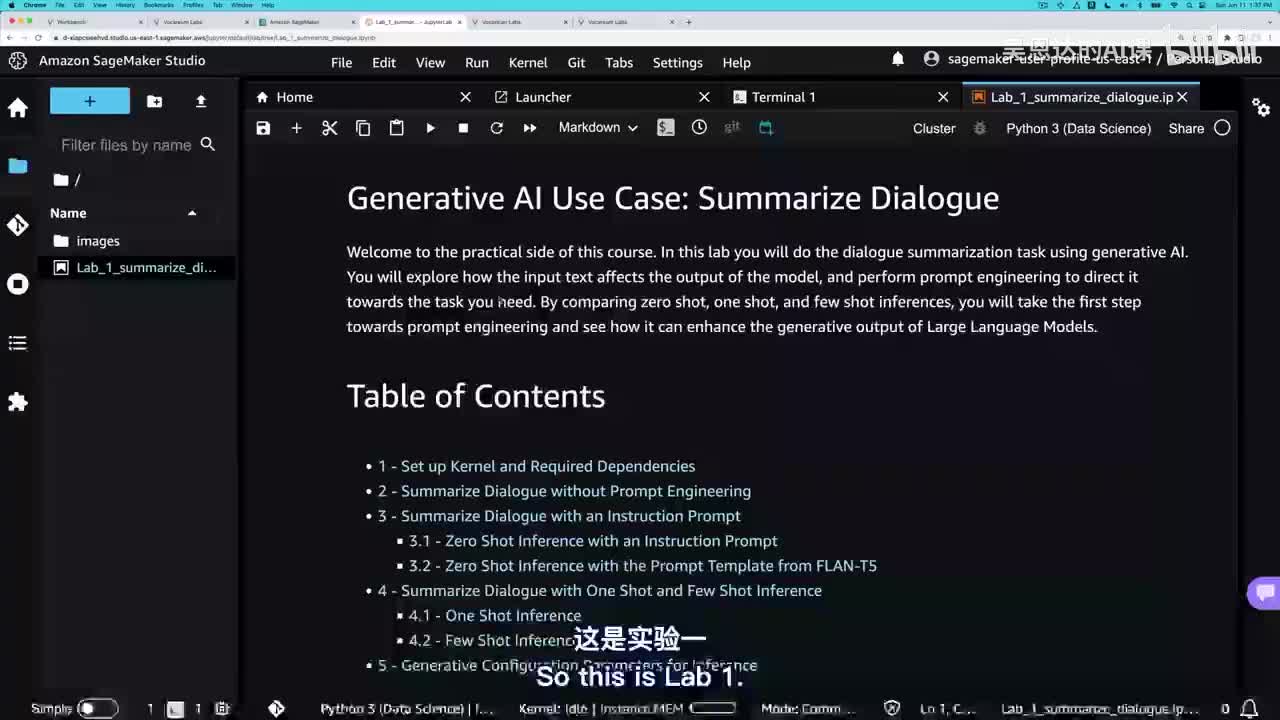Click the kernel status circle indicator
Image resolution: width=1280 pixels, height=720 pixels.
[1222, 128]
